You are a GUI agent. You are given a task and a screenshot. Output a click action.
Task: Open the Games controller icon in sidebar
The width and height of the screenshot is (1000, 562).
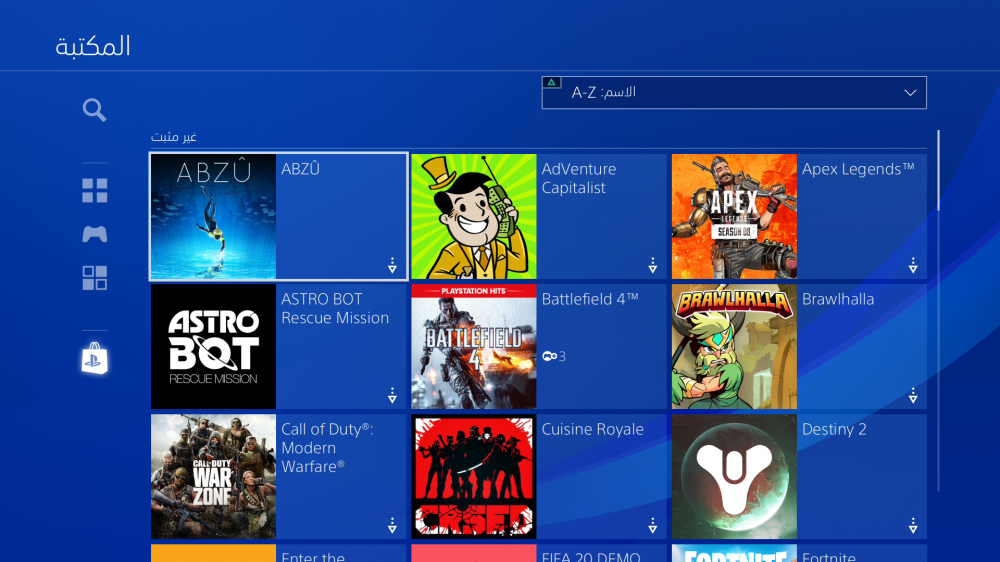pos(94,234)
